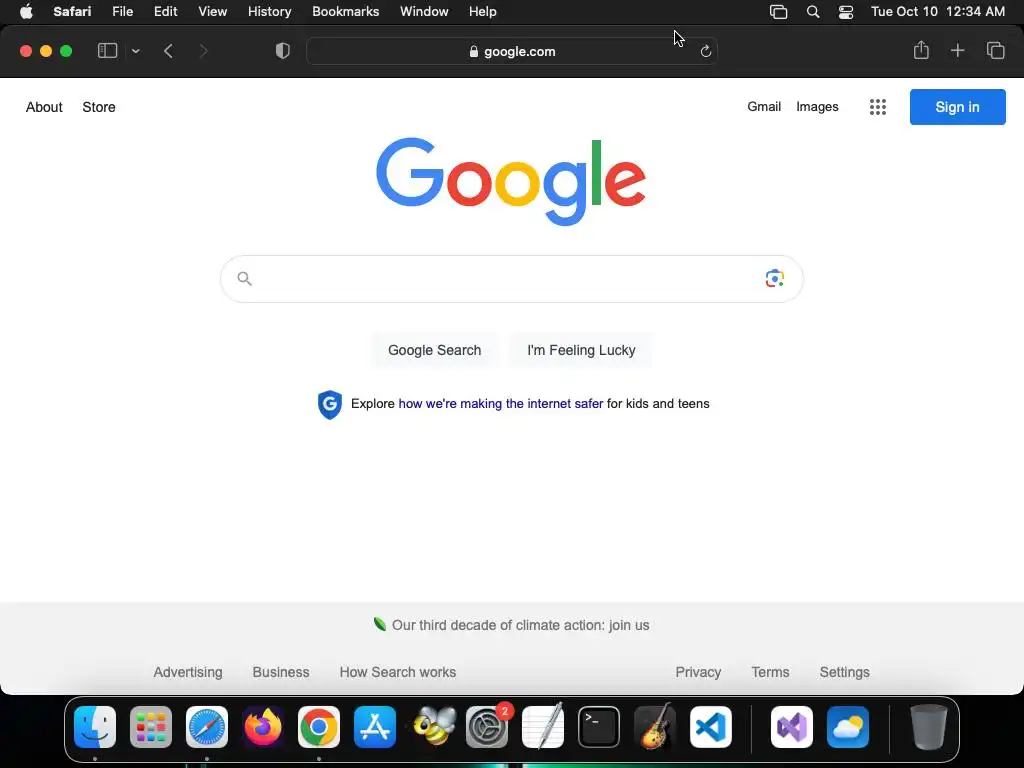The image size is (1024, 768).
Task: Open the Settings footer menu
Action: 844,672
